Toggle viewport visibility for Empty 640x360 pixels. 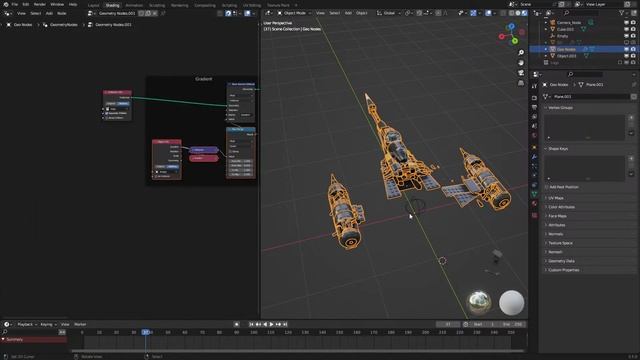(627, 36)
